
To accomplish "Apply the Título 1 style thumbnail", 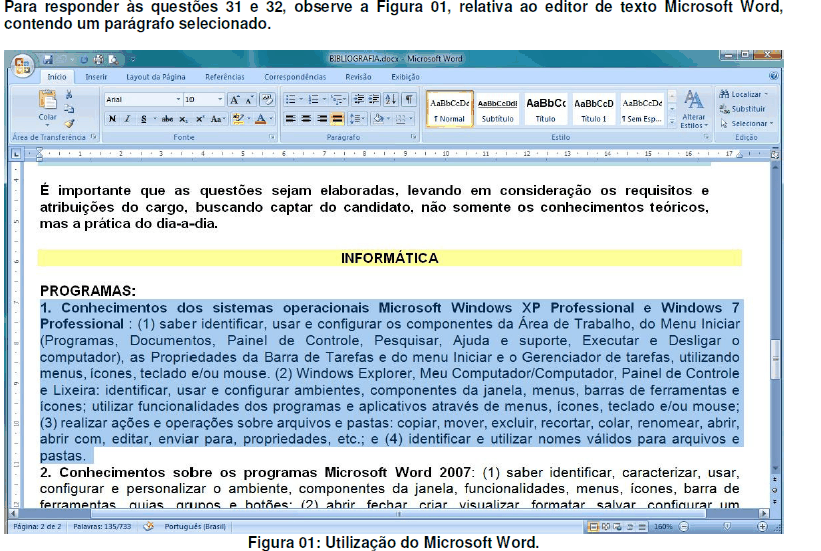I will 593,110.
